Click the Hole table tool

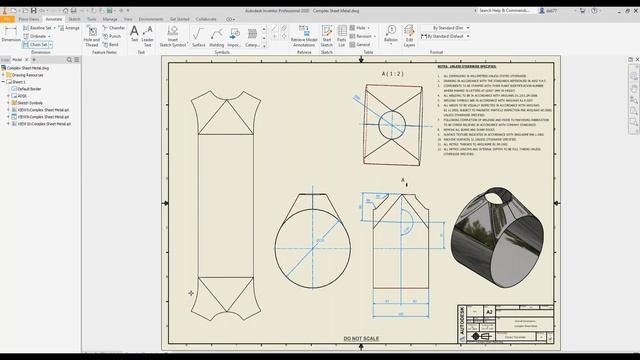click(x=358, y=28)
